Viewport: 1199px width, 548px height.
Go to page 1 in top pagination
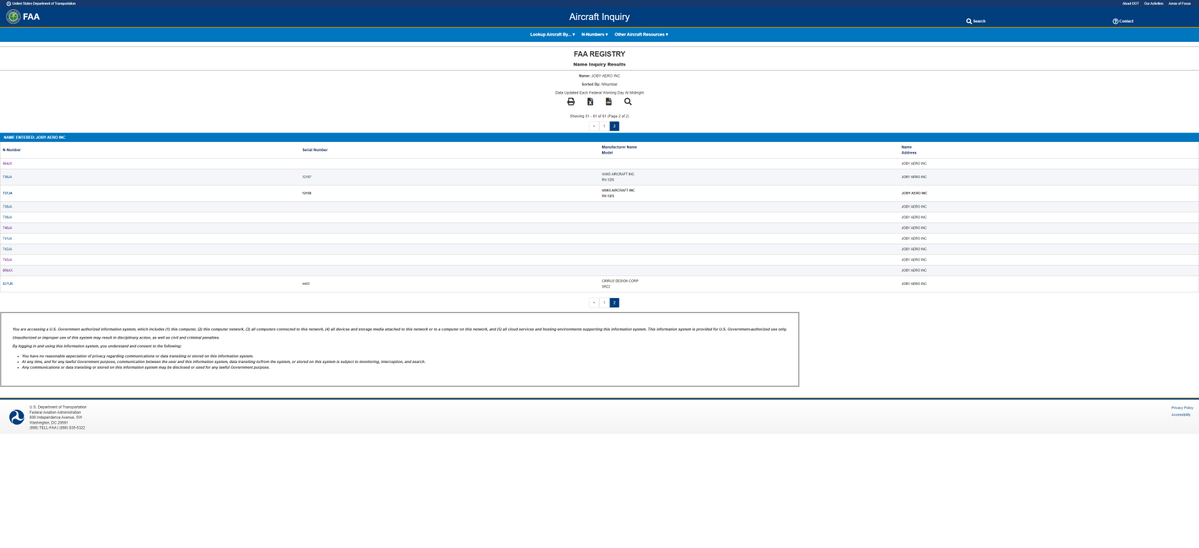(604, 126)
